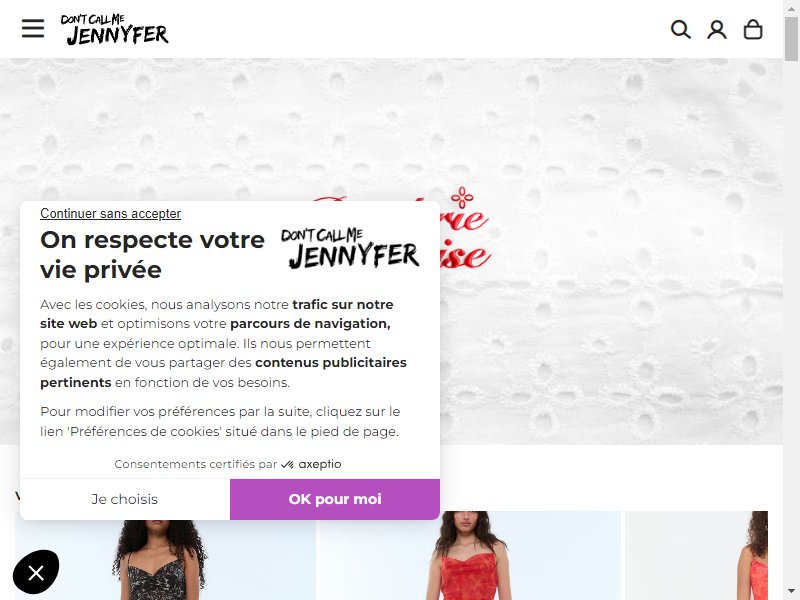800x600 pixels.
Task: Open the black floral dress product thumbnail
Action: coord(165,555)
